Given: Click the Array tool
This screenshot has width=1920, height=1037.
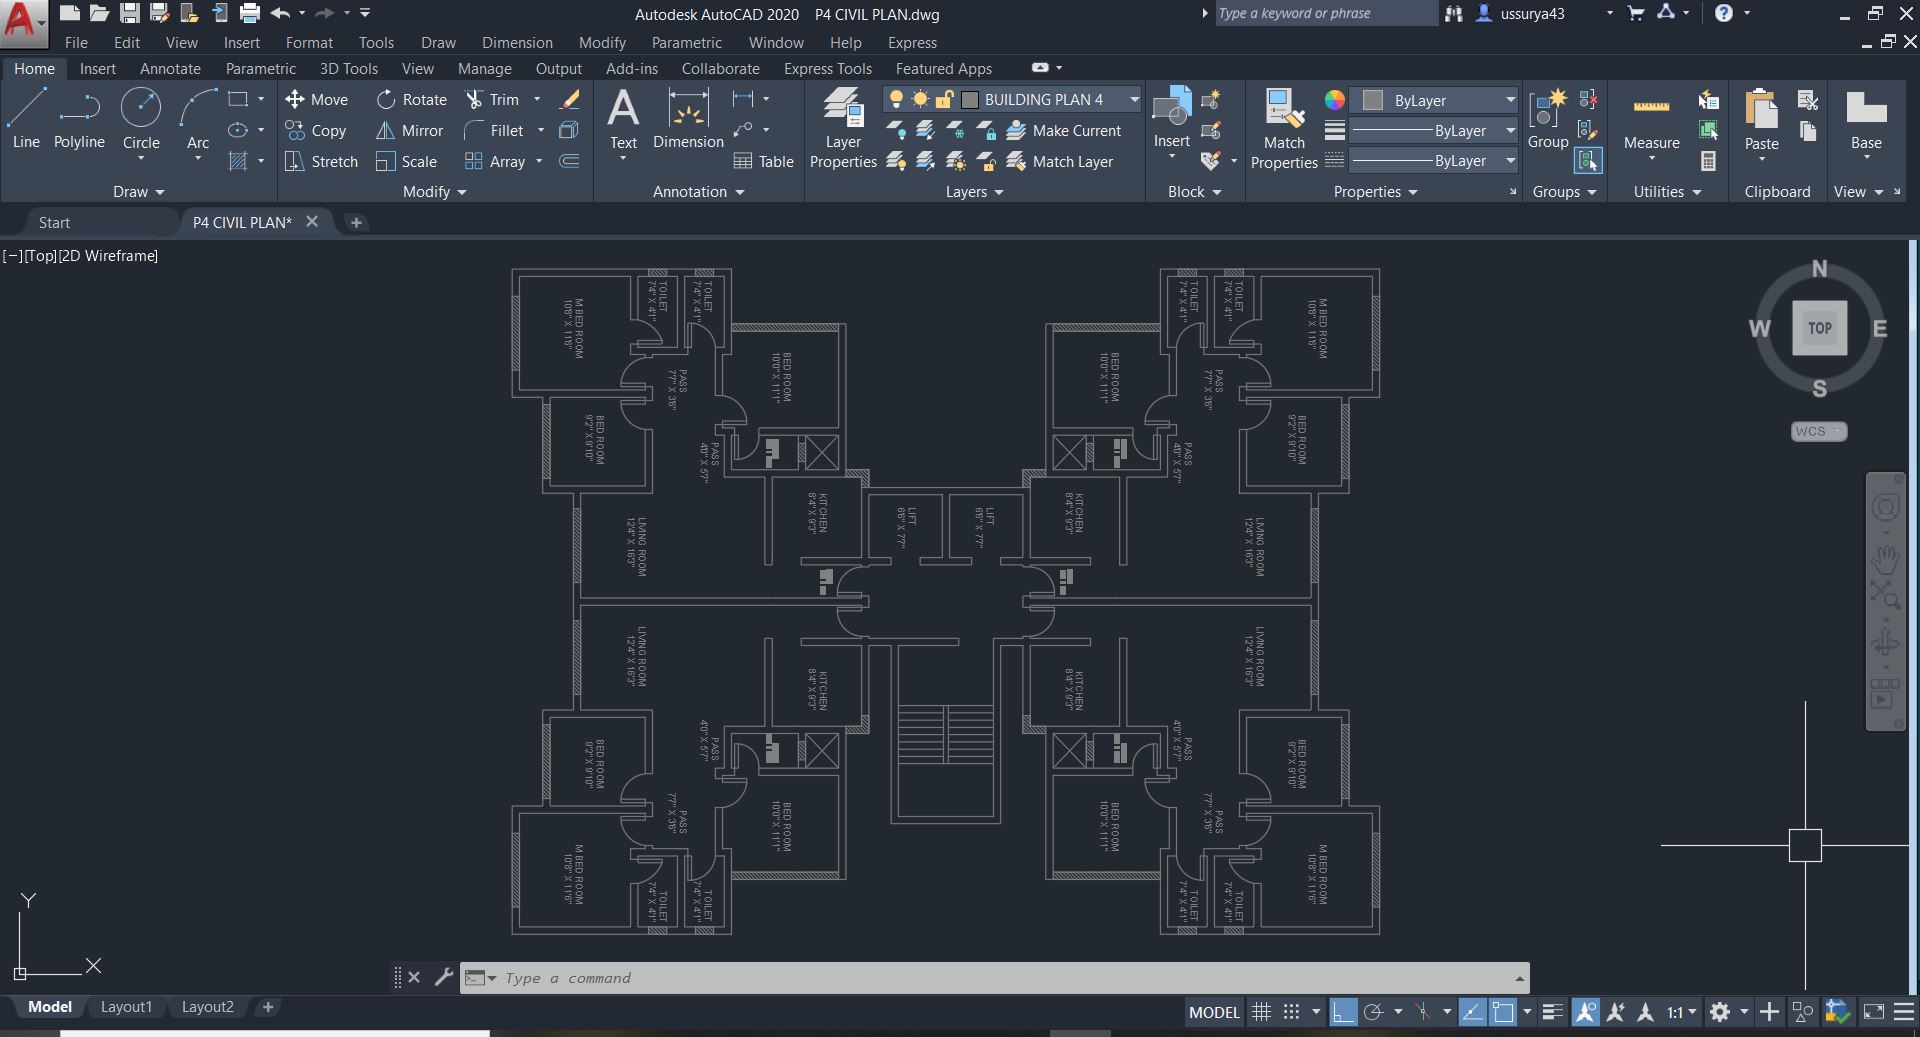Looking at the screenshot, I should pos(495,161).
